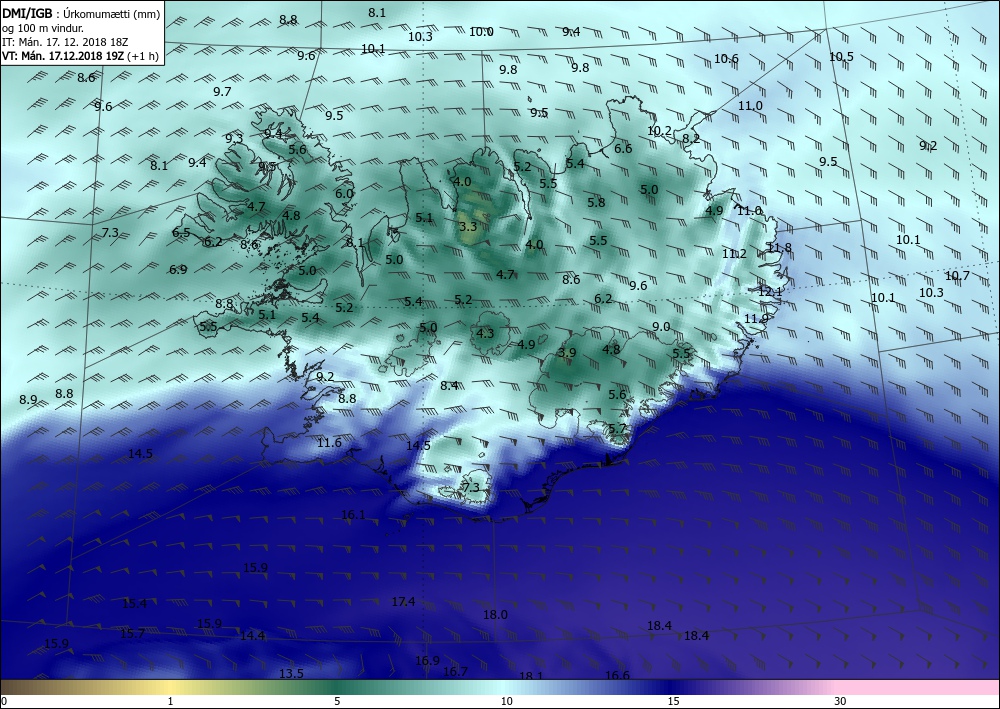This screenshot has width=1000, height=709.
Task: Click the value 6.6 on the map
Action: click(x=623, y=149)
